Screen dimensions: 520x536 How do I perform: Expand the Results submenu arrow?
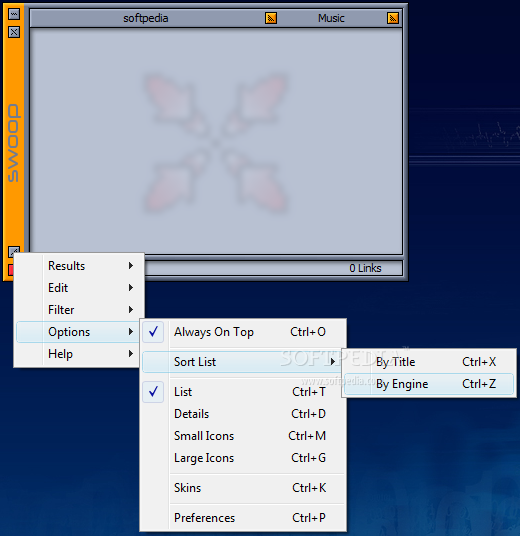coord(131,266)
